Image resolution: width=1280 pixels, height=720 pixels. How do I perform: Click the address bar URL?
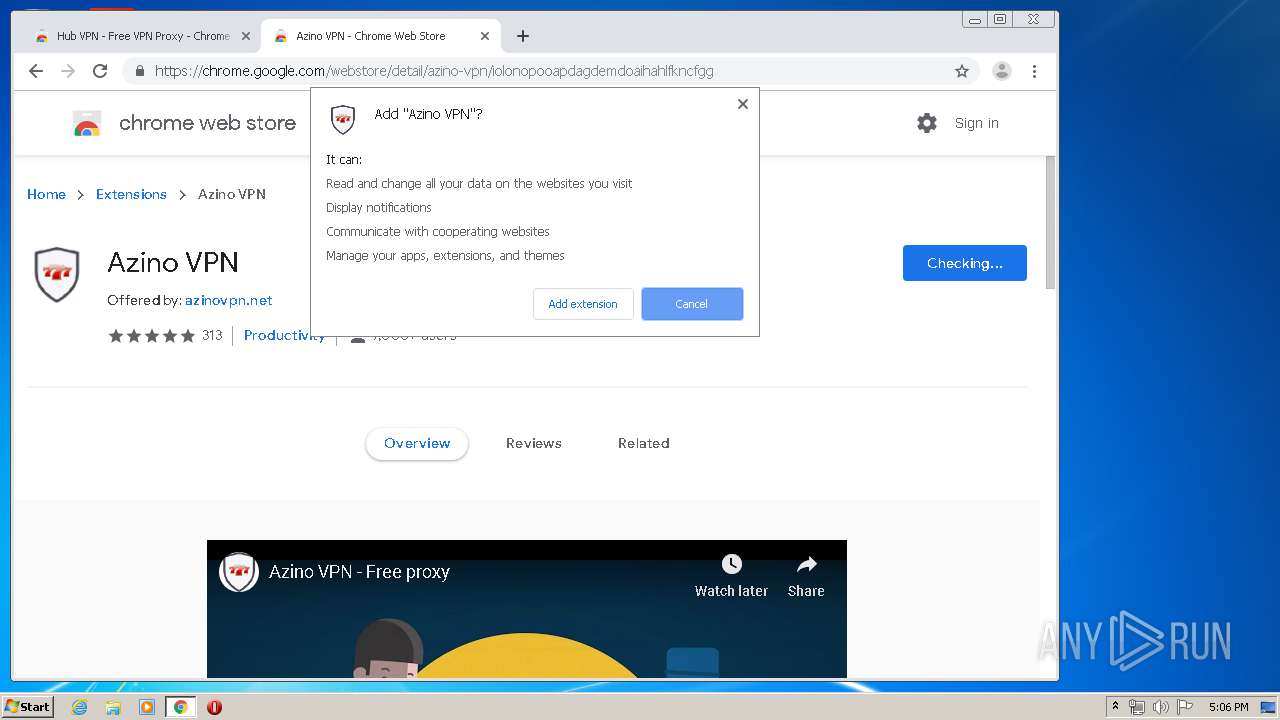pos(434,71)
